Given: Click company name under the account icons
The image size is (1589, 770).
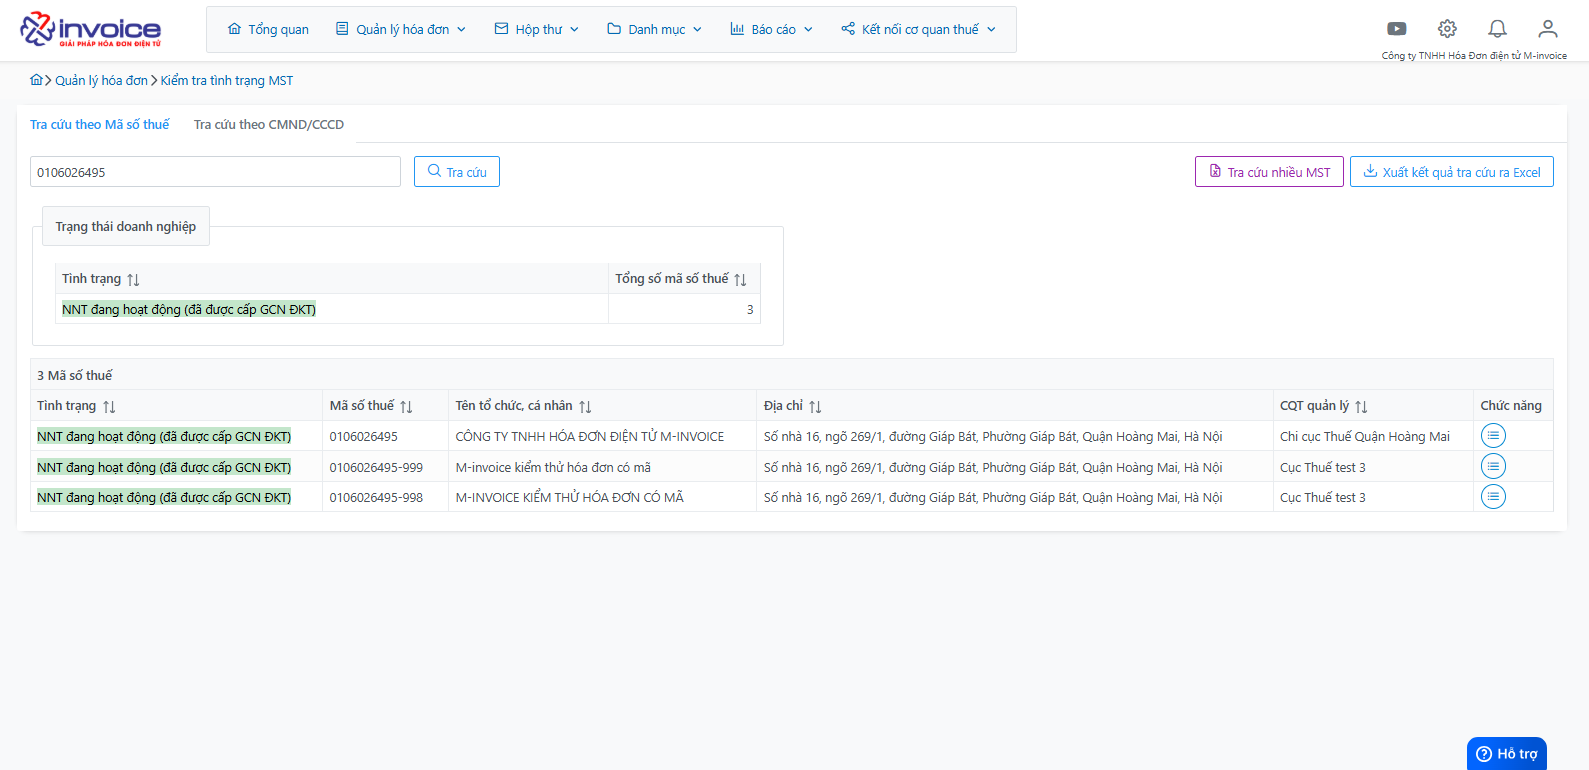Looking at the screenshot, I should (x=1474, y=55).
